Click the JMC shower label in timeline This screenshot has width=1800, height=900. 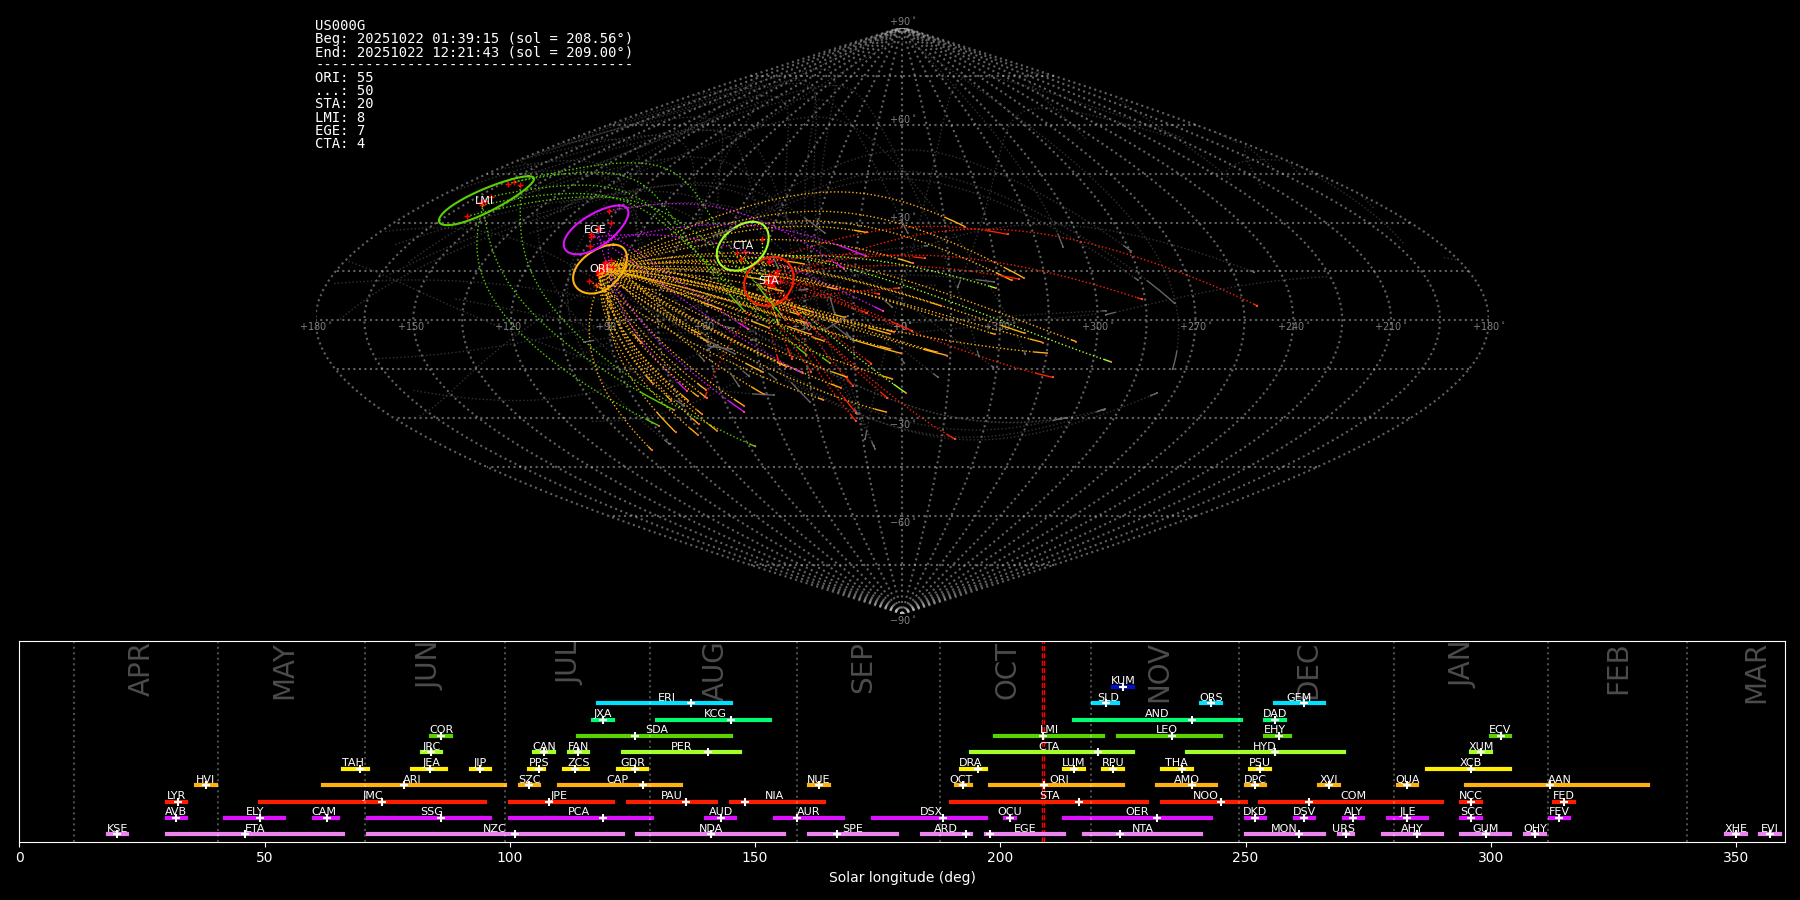pos(373,796)
